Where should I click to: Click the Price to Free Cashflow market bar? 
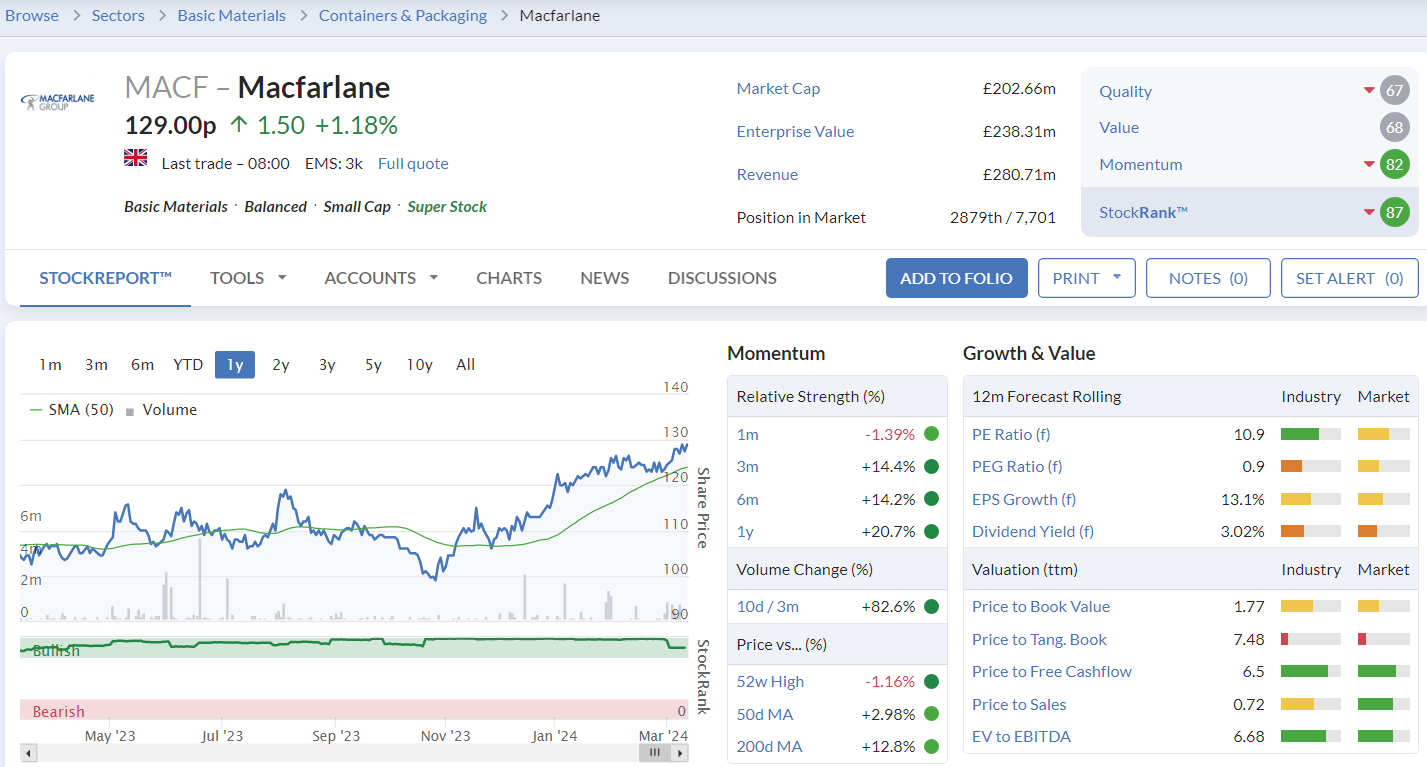(x=1384, y=672)
